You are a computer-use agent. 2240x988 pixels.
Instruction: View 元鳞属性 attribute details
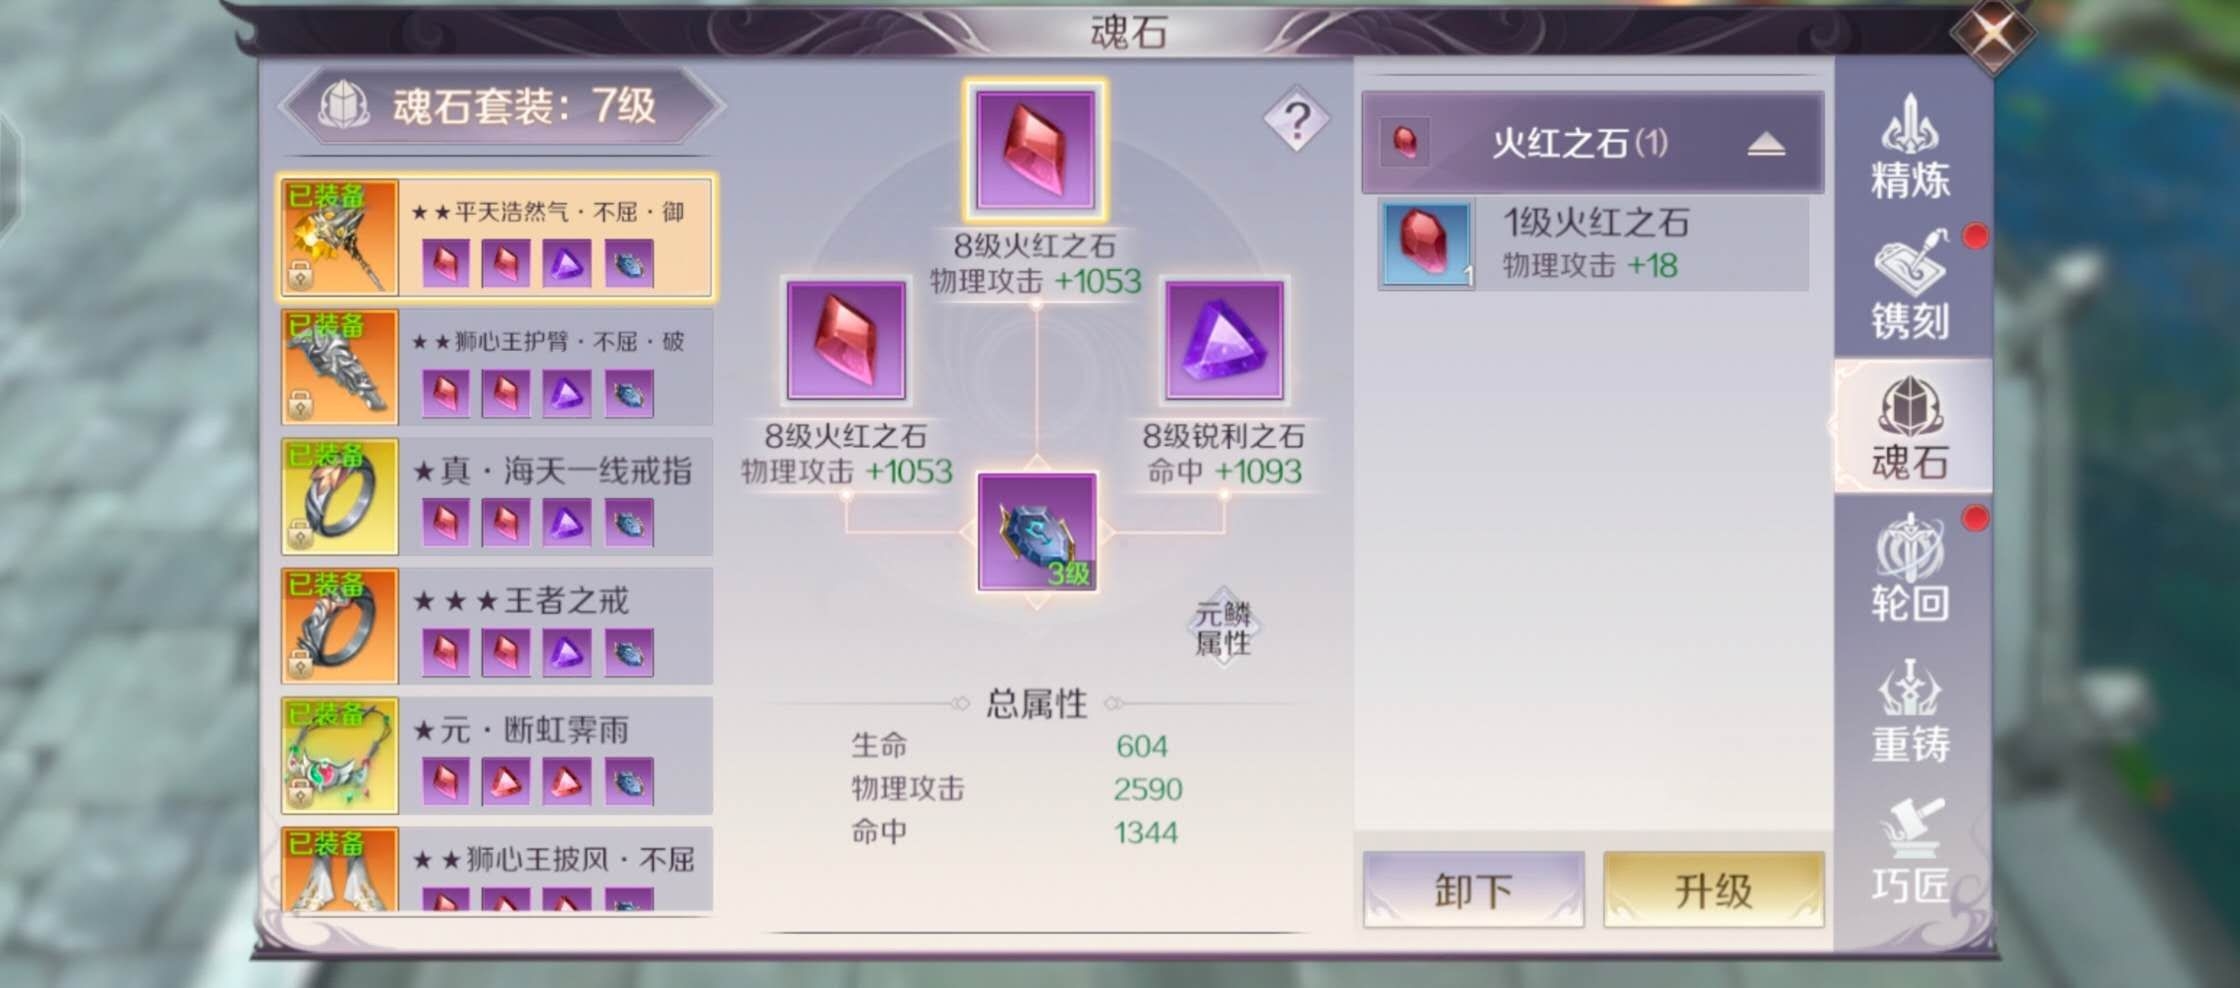1223,628
